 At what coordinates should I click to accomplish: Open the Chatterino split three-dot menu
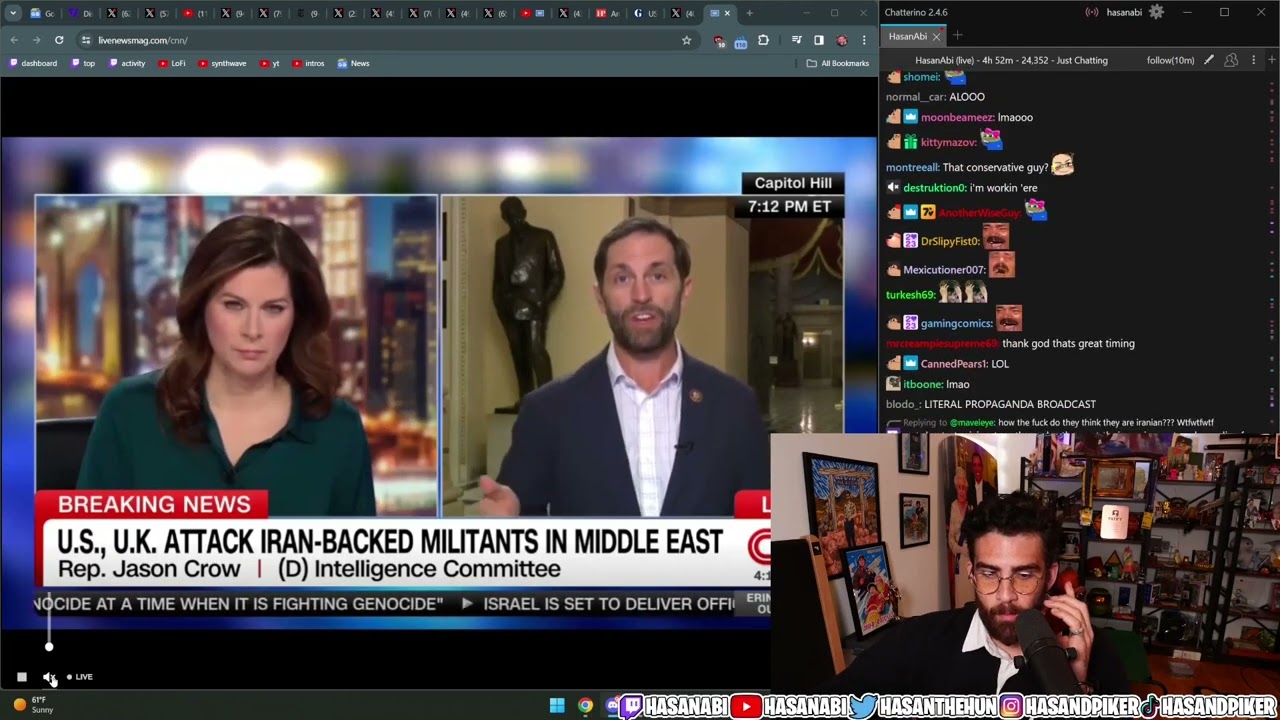click(1253, 60)
